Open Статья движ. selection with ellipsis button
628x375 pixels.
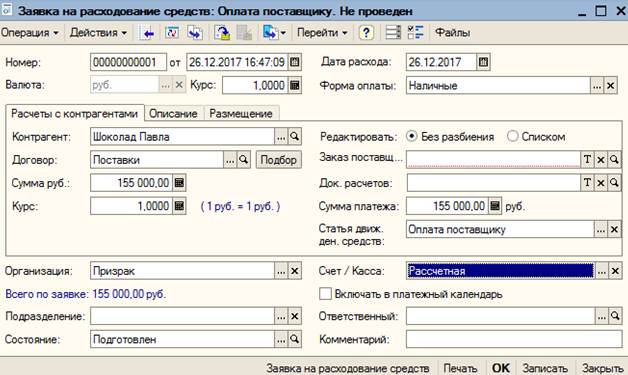pos(601,230)
